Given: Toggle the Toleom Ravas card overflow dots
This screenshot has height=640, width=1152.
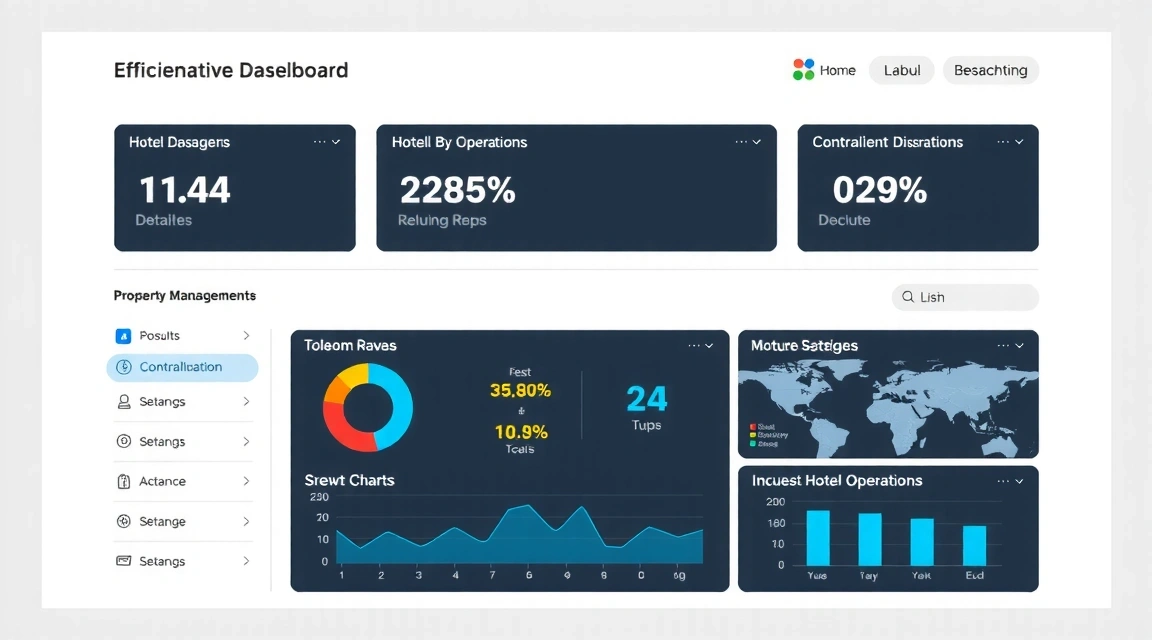Looking at the screenshot, I should [696, 345].
